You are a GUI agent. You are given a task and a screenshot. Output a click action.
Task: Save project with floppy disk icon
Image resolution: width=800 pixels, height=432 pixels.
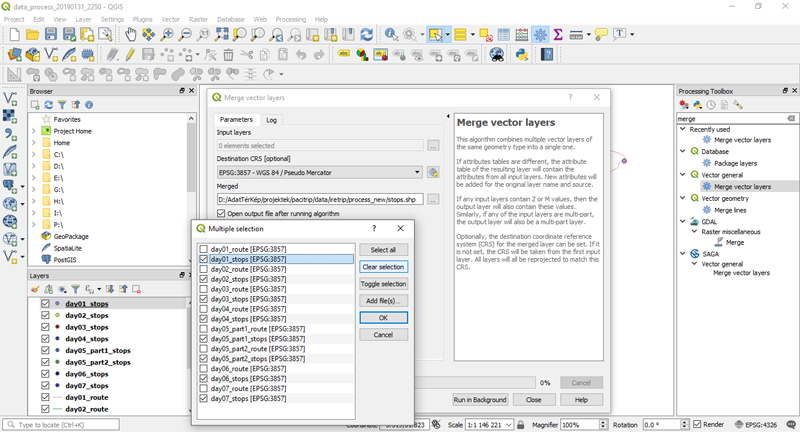(51, 35)
